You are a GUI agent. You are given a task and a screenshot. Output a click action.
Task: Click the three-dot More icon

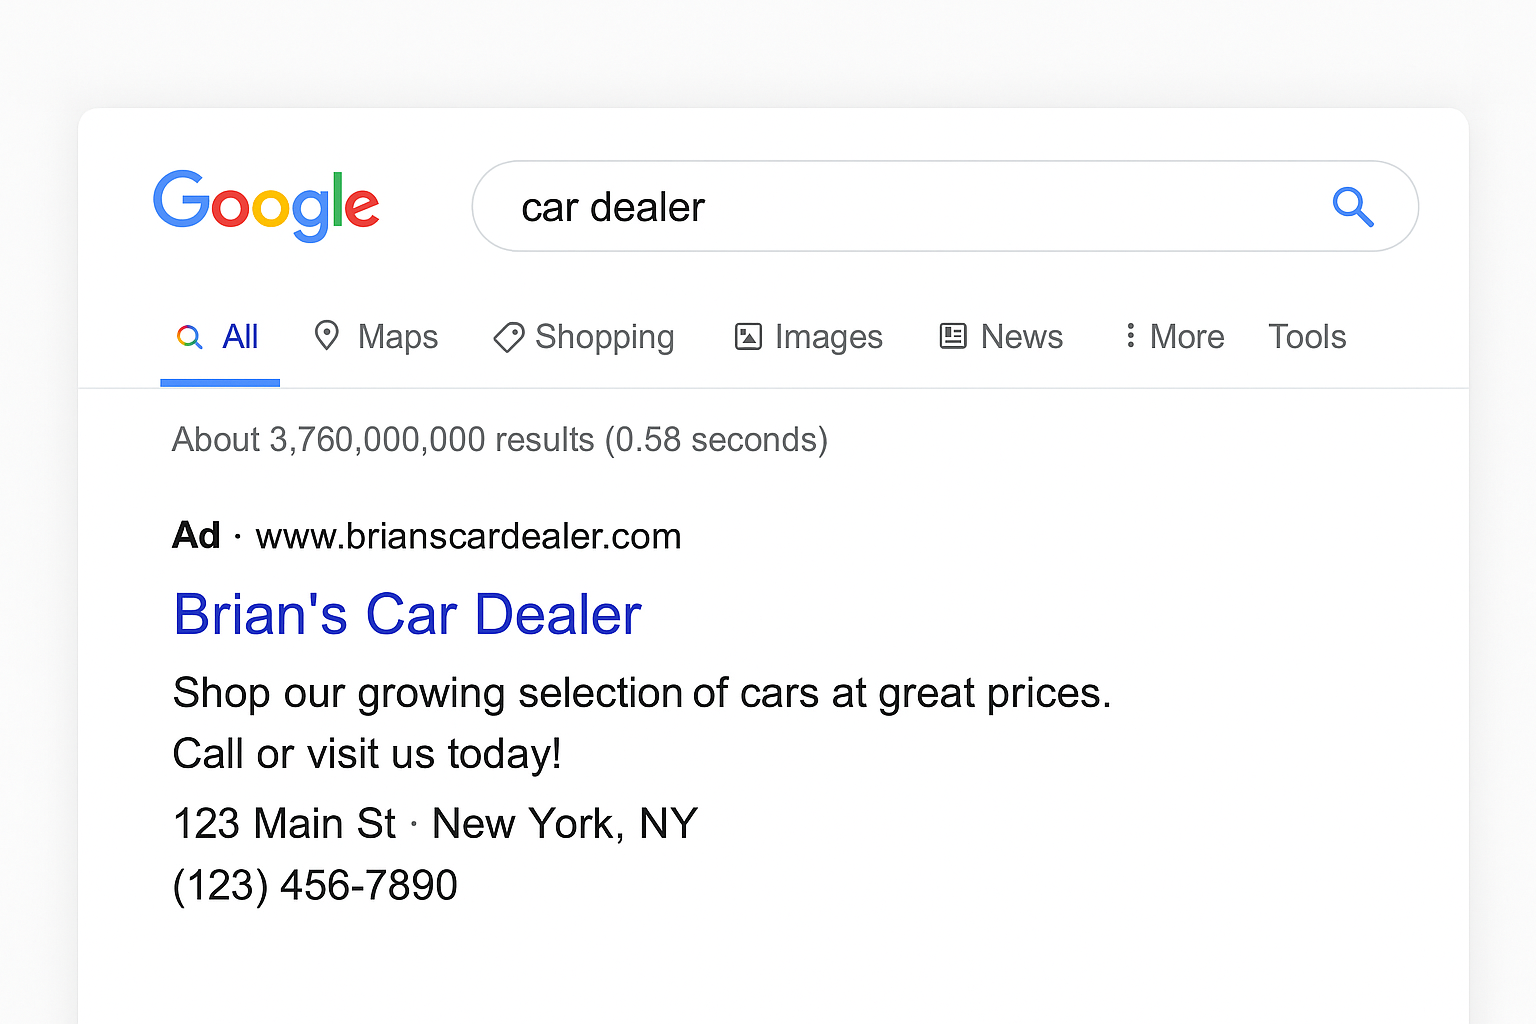[1130, 335]
